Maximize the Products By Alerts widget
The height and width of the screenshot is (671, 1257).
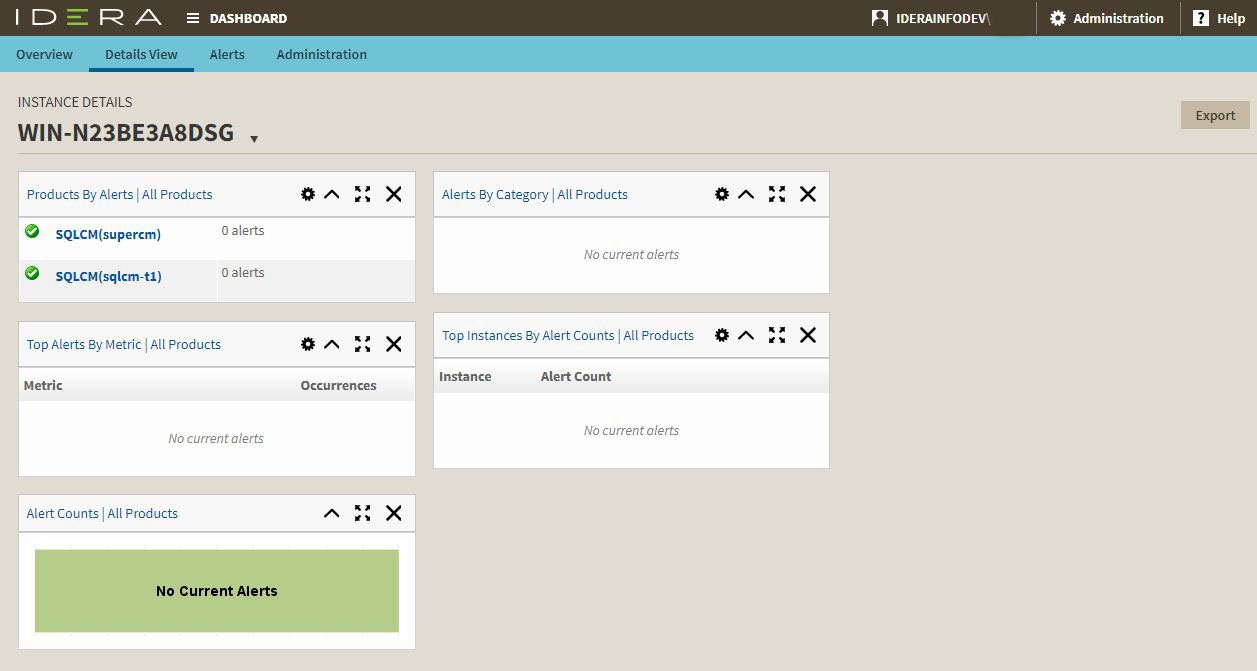click(363, 194)
